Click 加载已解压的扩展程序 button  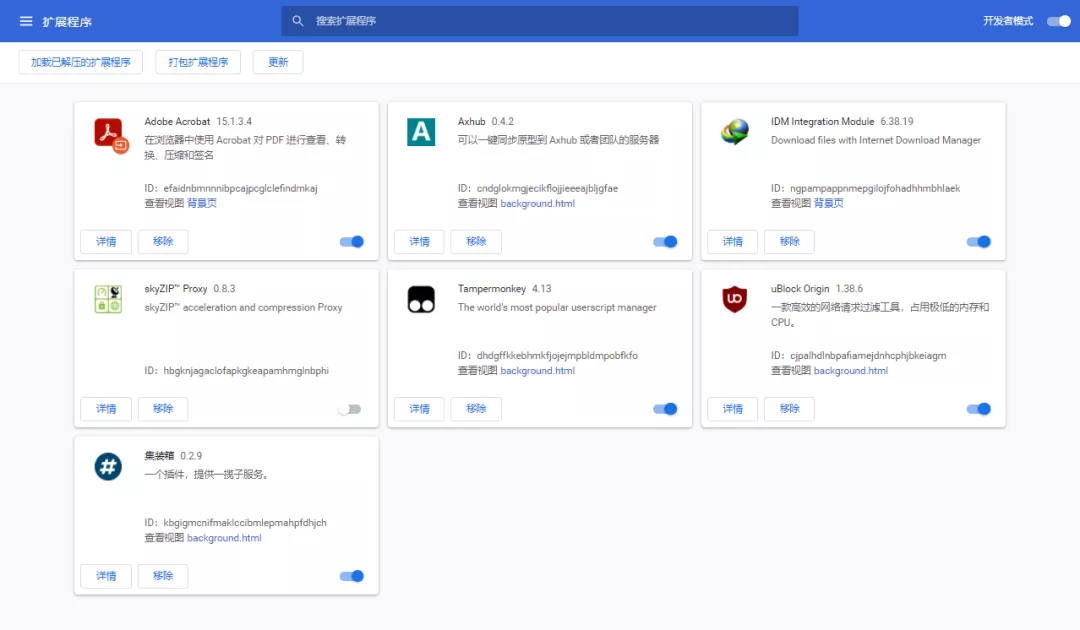tap(81, 62)
